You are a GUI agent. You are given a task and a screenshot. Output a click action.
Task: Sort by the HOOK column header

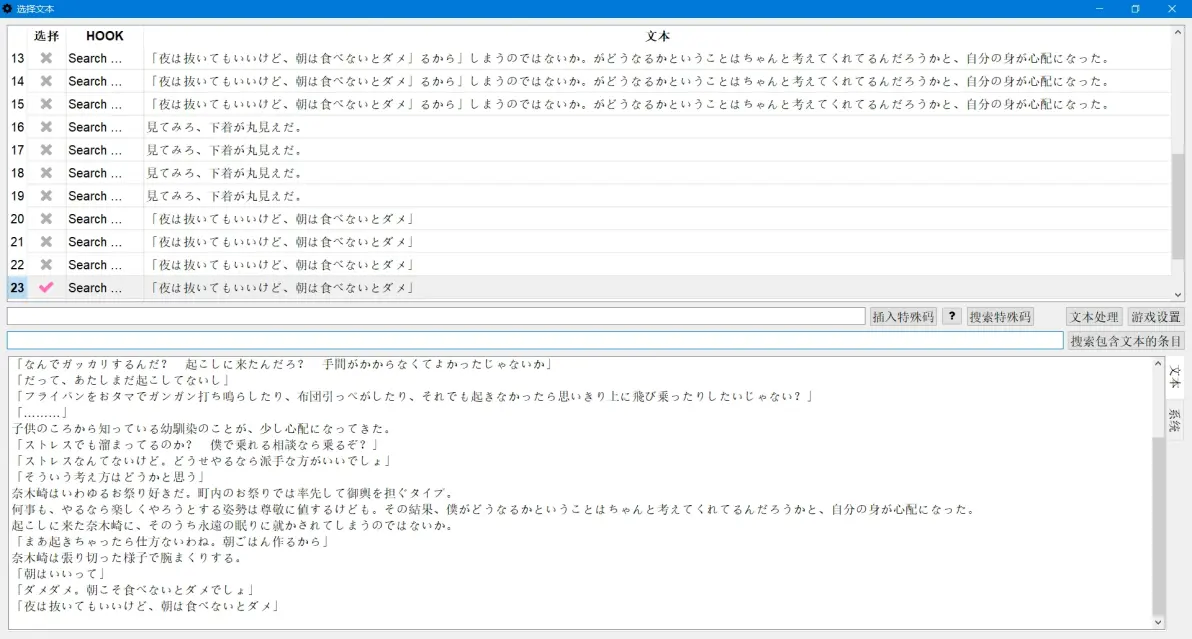coord(104,36)
